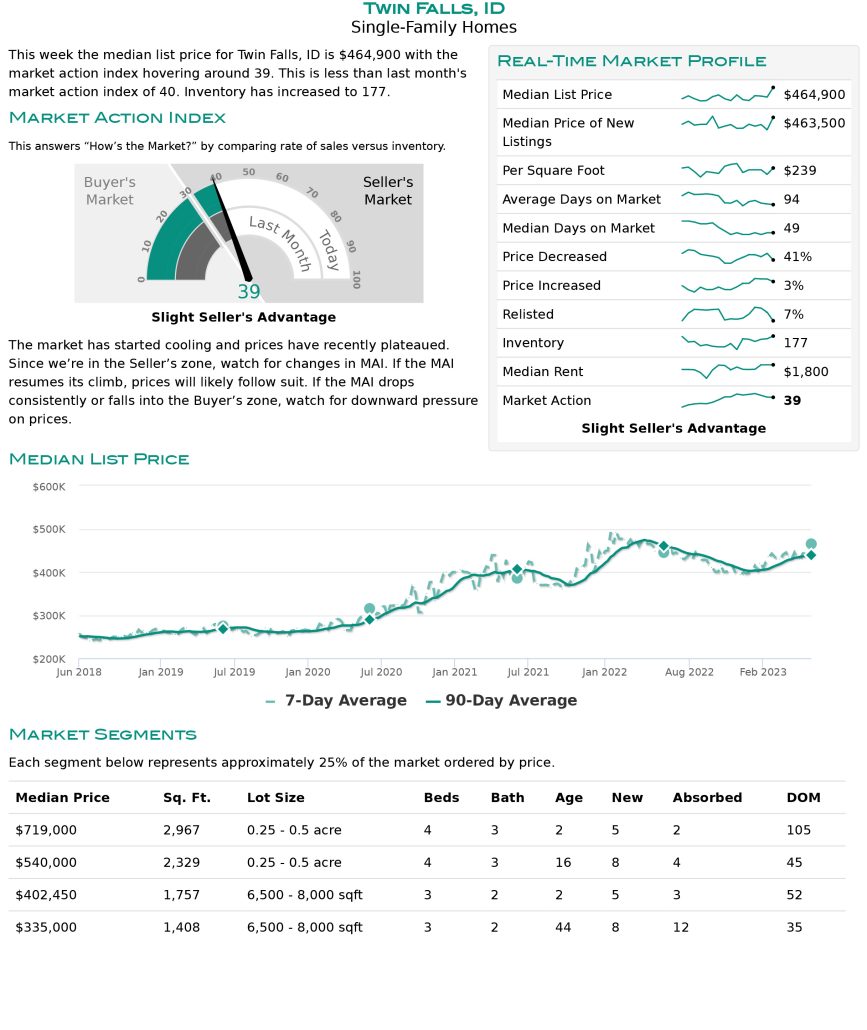867x1030 pixels.
Task: Toggle the 7-Day Average legend series
Action: pos(336,701)
